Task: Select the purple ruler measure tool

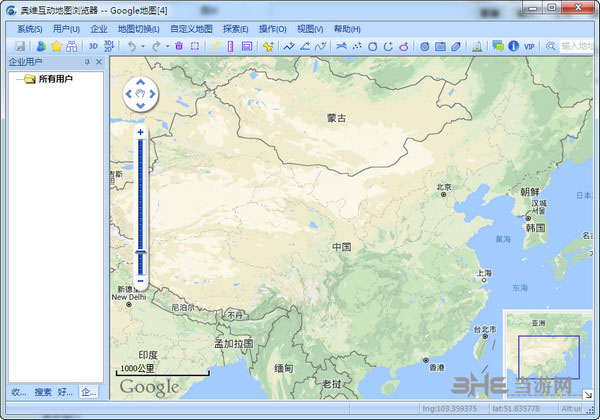Action: point(230,46)
